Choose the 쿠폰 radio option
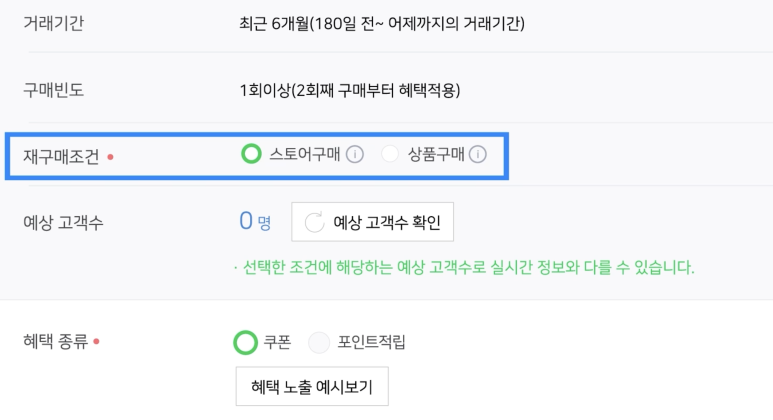The height and width of the screenshot is (420, 773). tap(245, 342)
